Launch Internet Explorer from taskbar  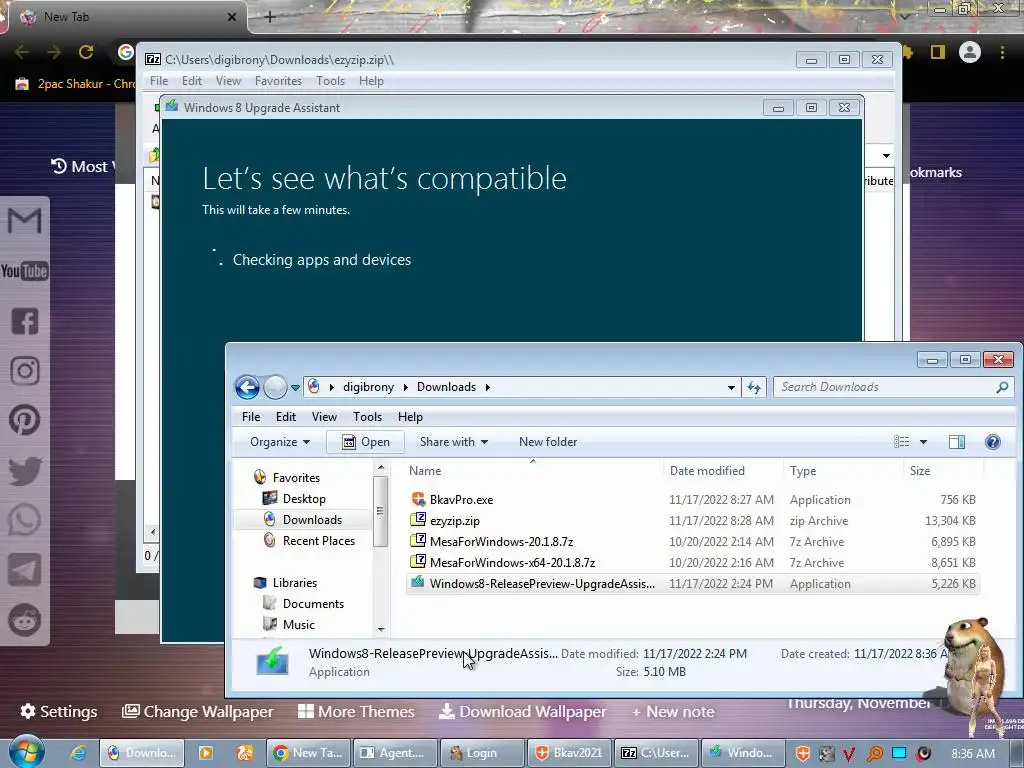point(78,752)
